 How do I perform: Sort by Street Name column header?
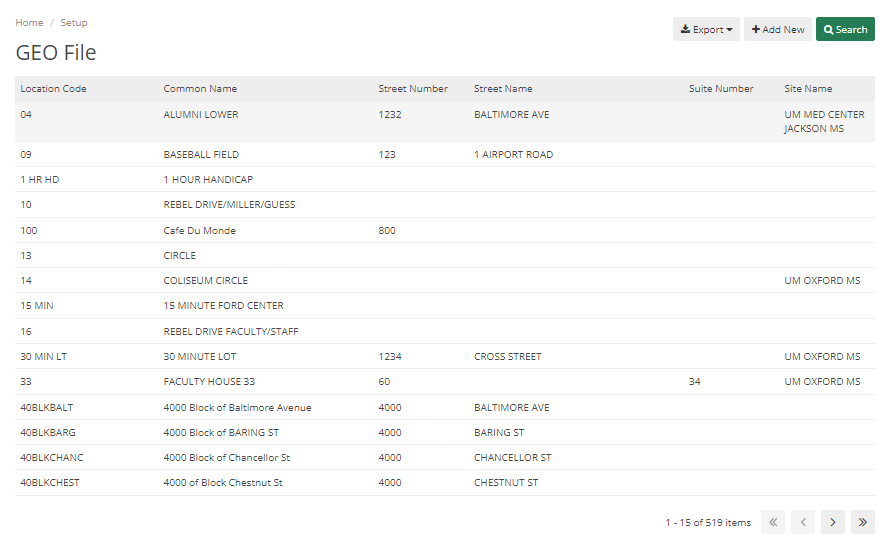(503, 89)
